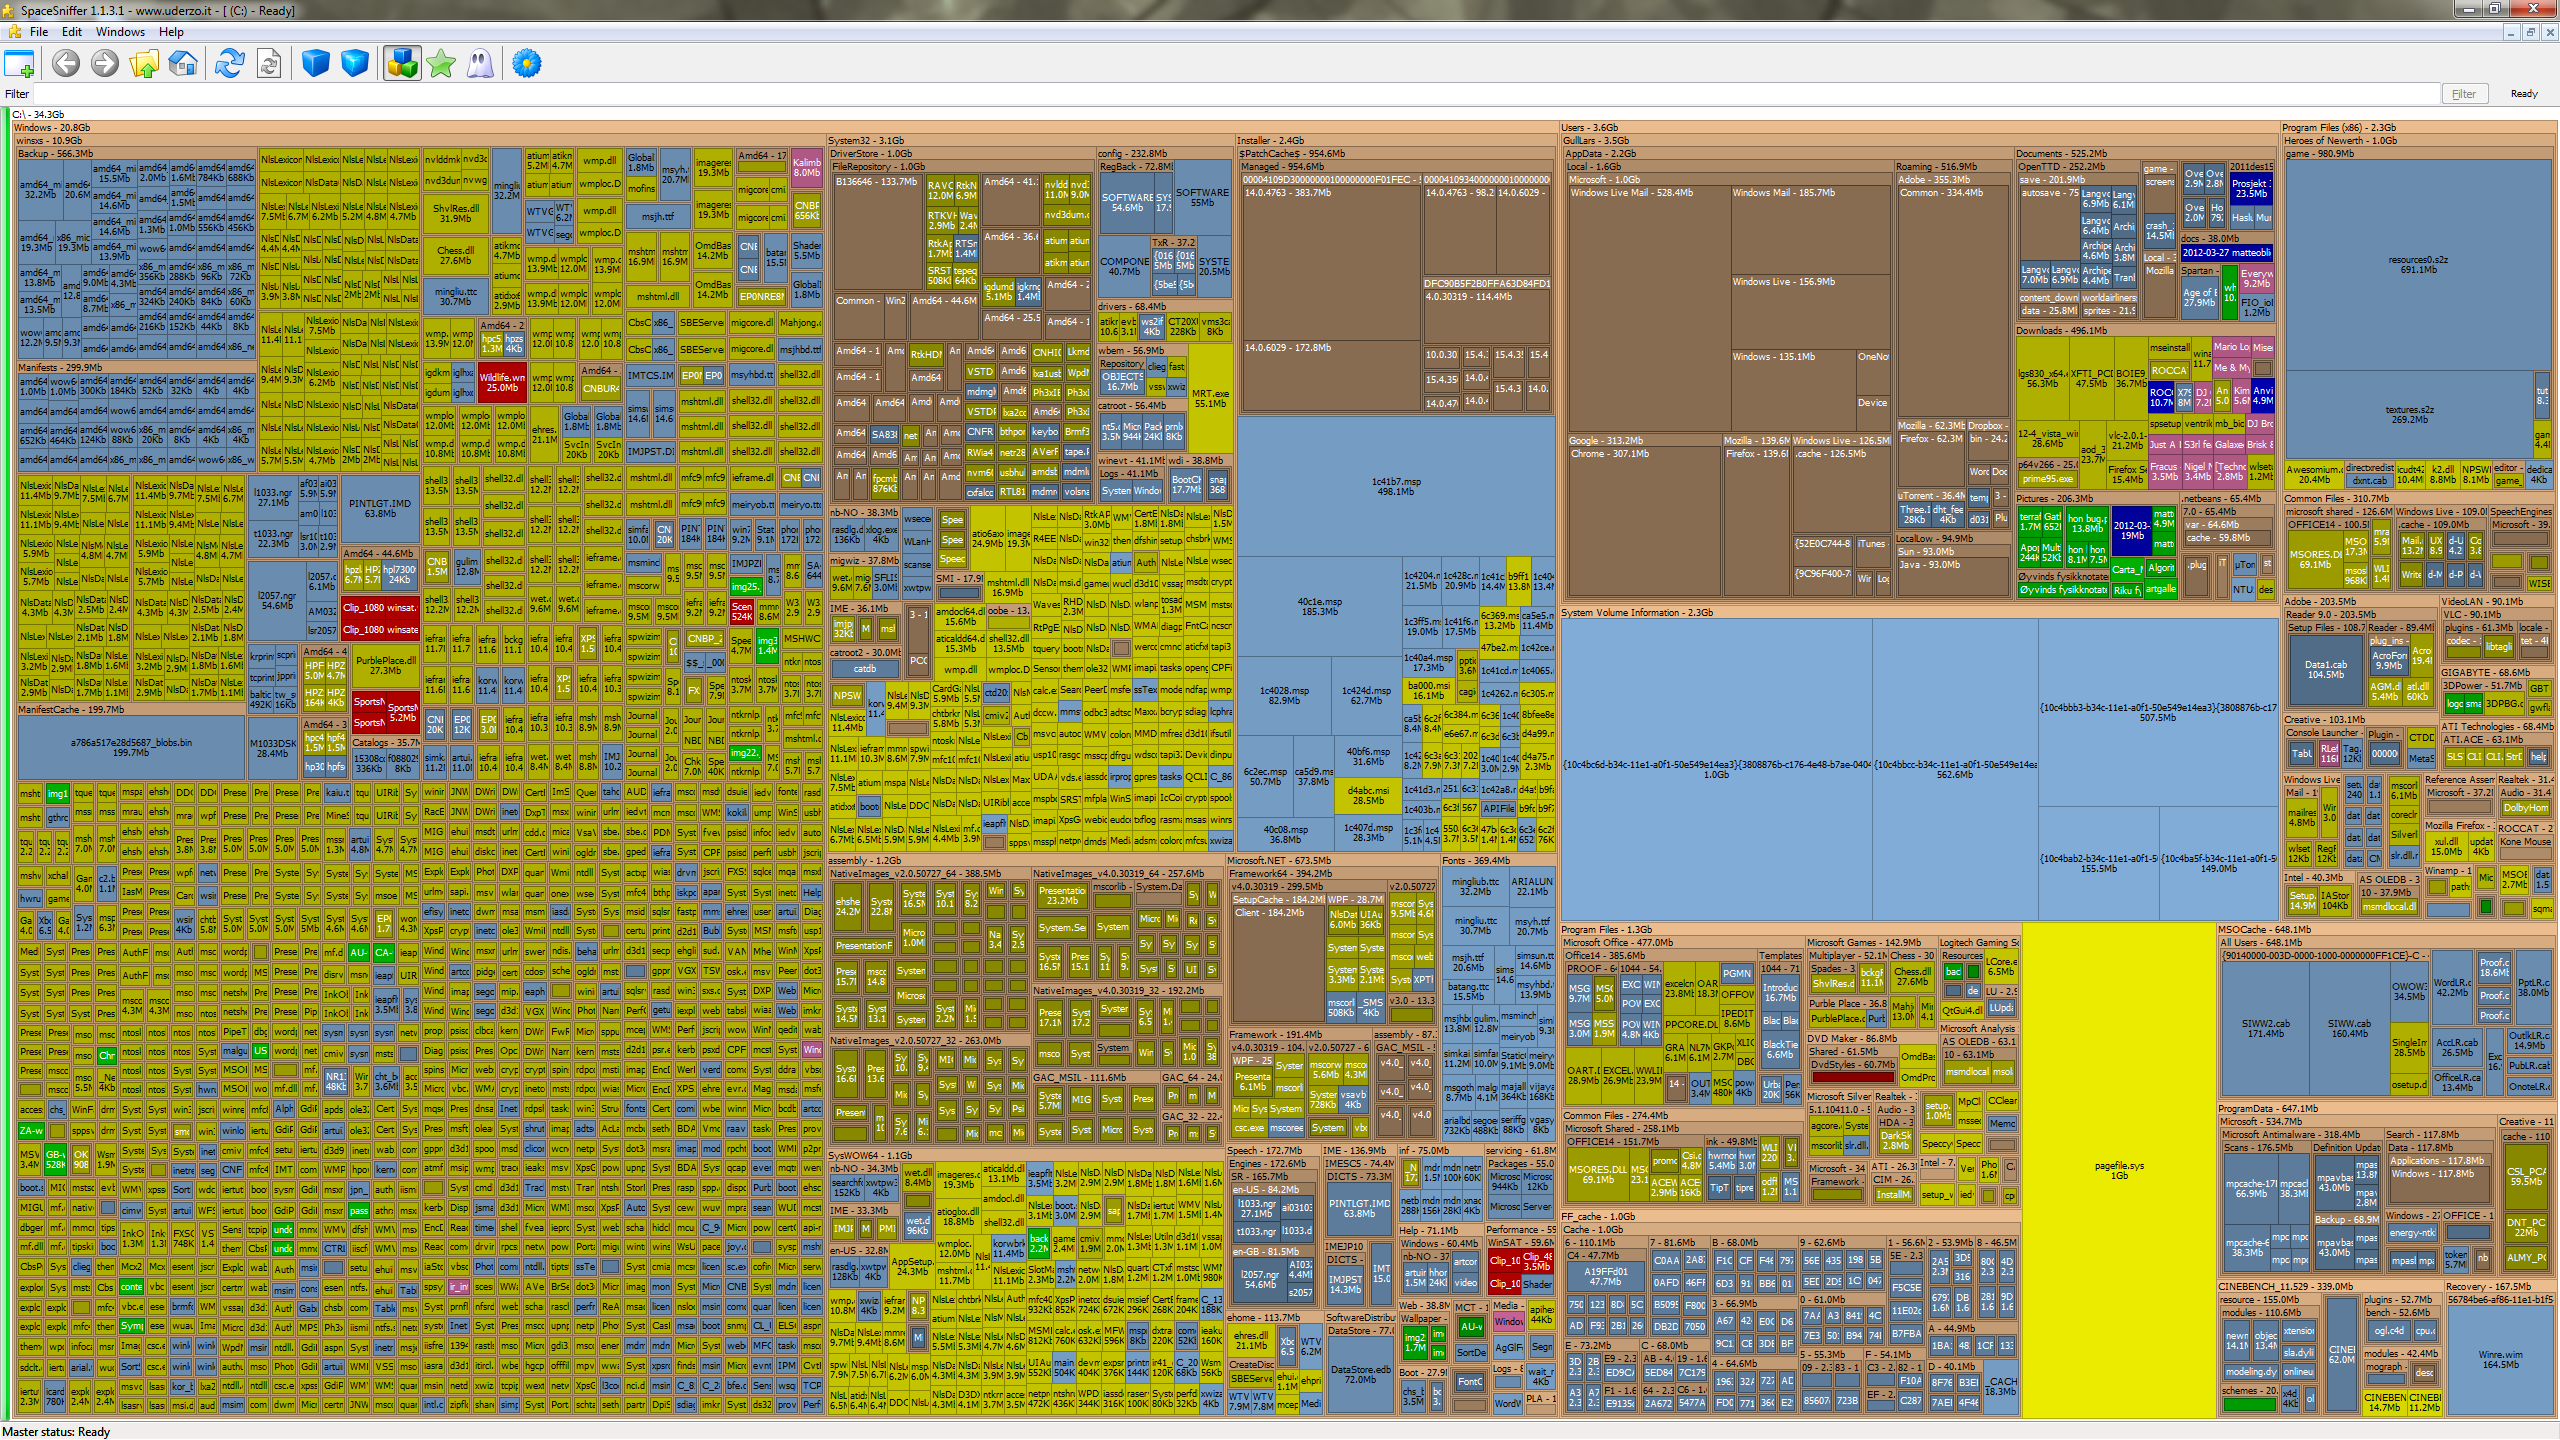Open a new view window

[20, 64]
